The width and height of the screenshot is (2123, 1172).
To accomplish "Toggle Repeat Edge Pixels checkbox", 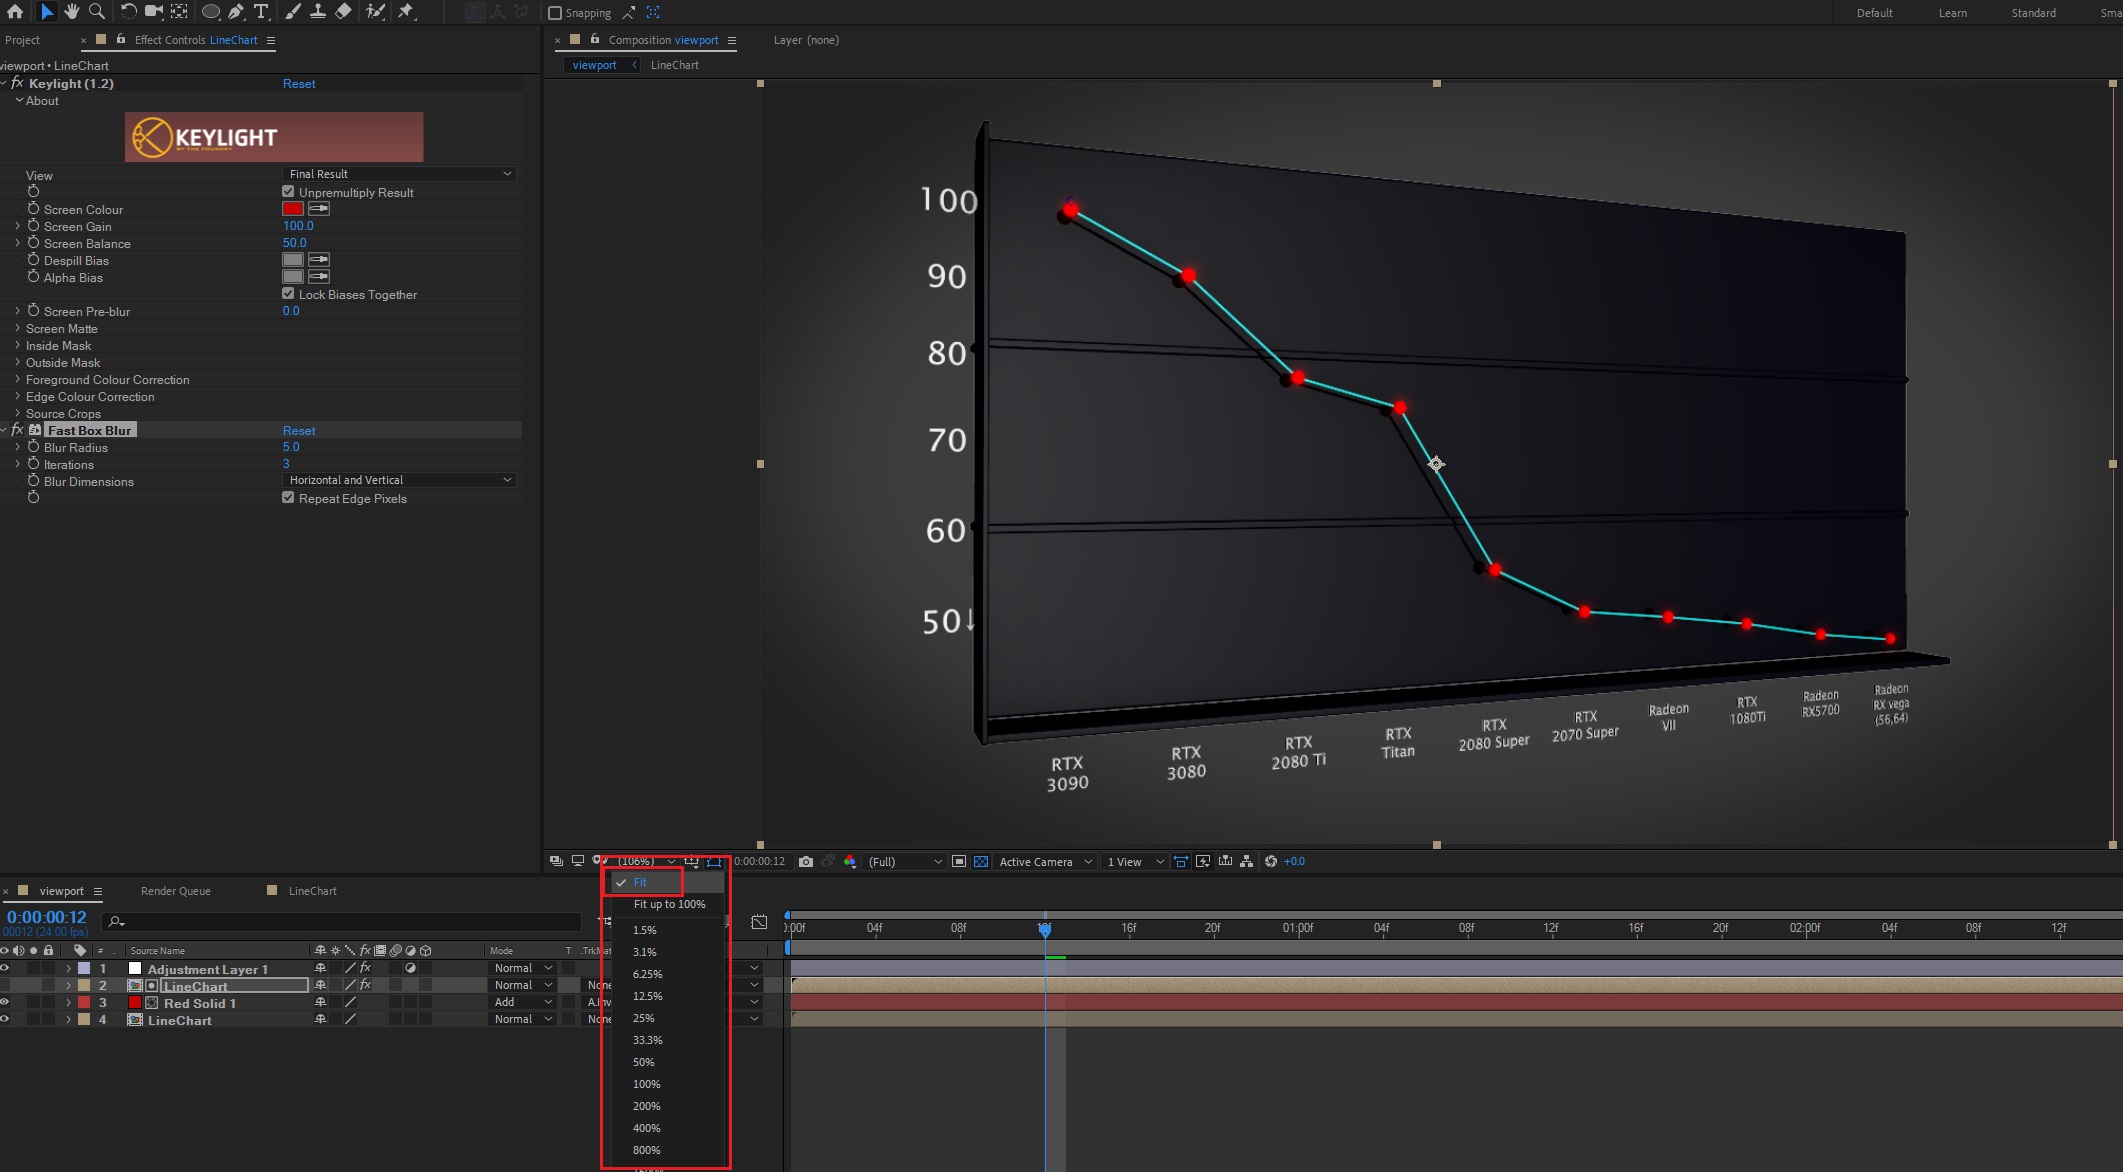I will [288, 498].
